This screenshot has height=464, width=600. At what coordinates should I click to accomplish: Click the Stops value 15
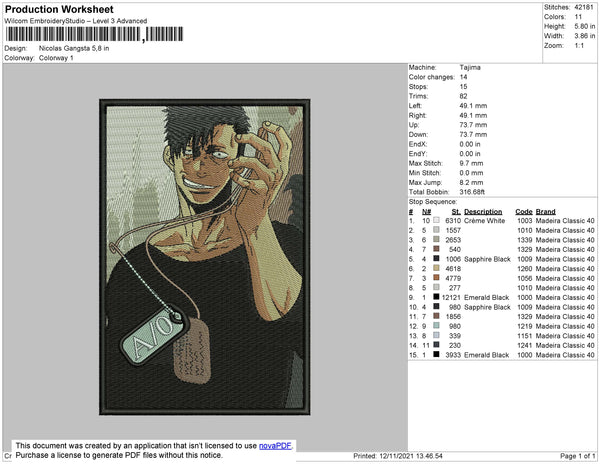(x=463, y=86)
